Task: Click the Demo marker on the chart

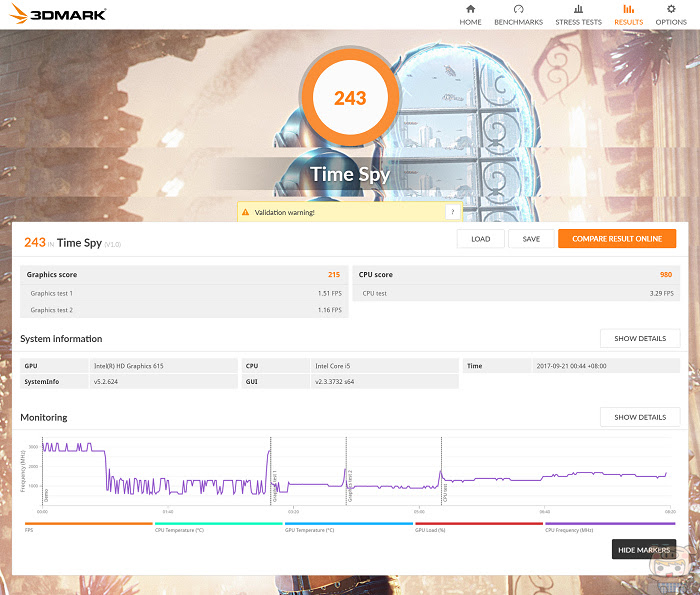Action: click(x=46, y=495)
